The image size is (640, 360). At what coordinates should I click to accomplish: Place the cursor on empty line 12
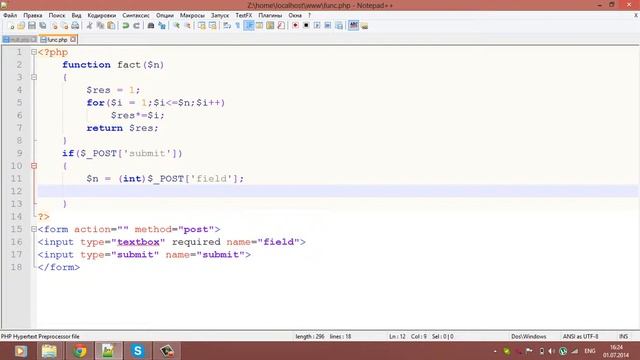[x=338, y=191]
